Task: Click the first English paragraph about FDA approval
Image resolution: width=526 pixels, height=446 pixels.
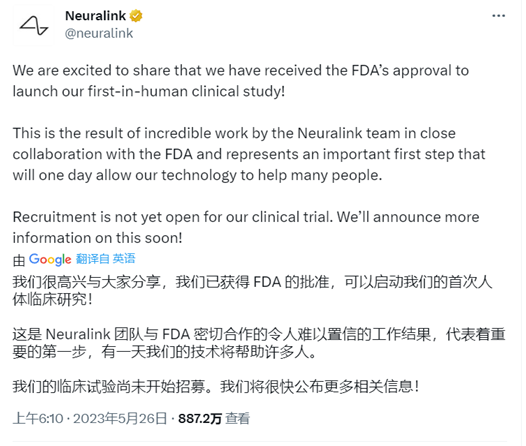Action: pyautogui.click(x=241, y=81)
